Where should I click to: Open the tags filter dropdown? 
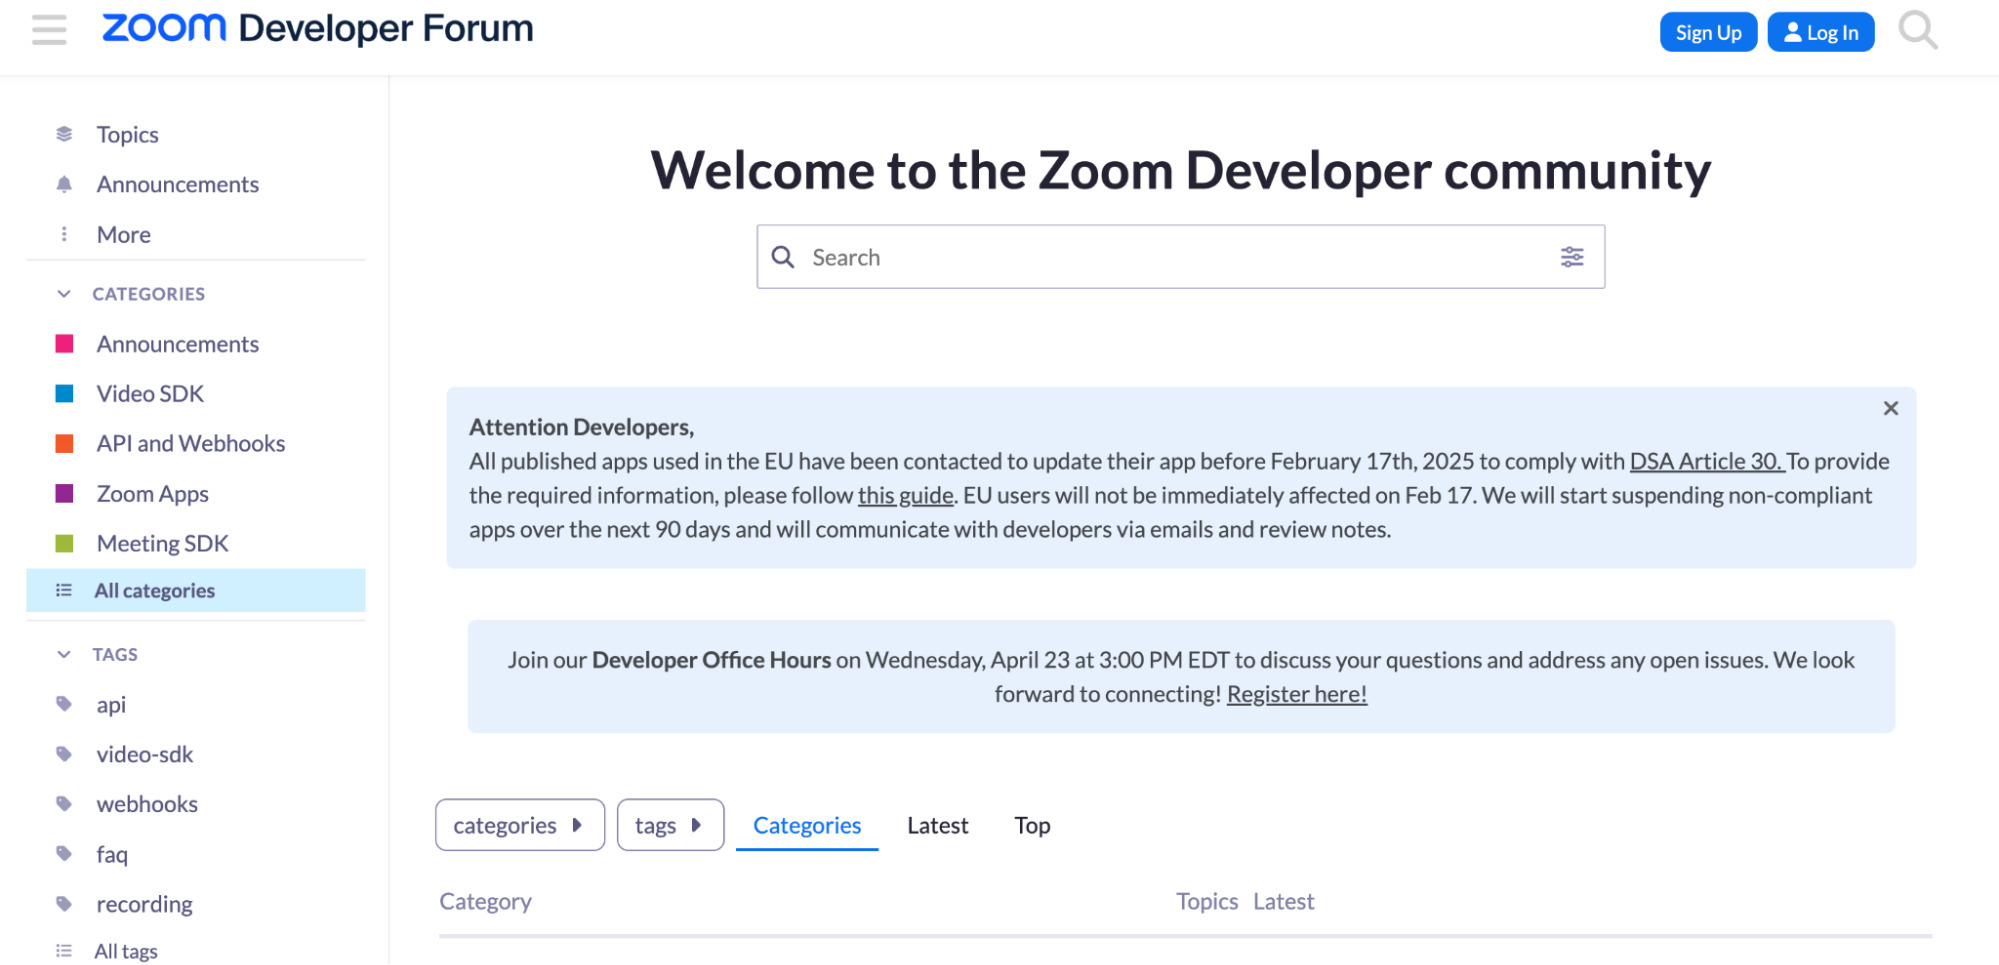(x=670, y=825)
